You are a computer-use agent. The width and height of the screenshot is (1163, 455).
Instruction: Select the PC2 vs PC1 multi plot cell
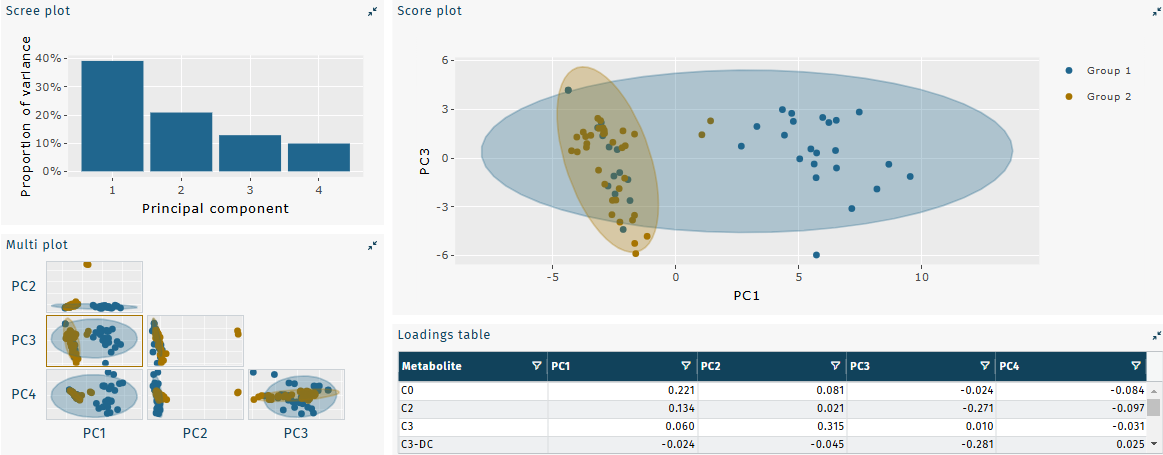pyautogui.click(x=95, y=287)
